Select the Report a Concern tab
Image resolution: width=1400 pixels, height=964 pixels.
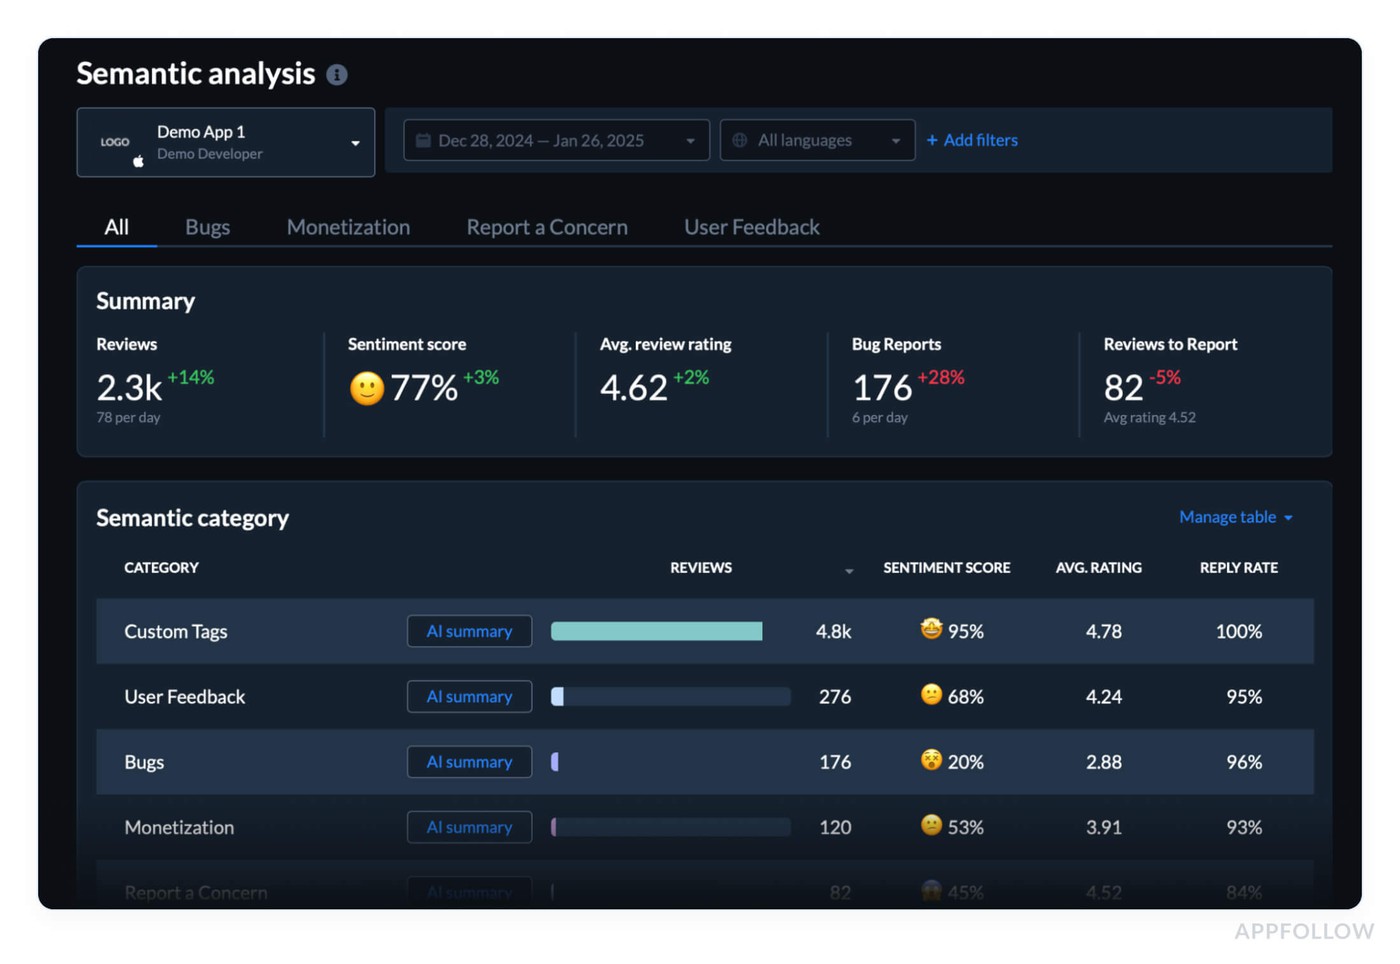click(547, 227)
